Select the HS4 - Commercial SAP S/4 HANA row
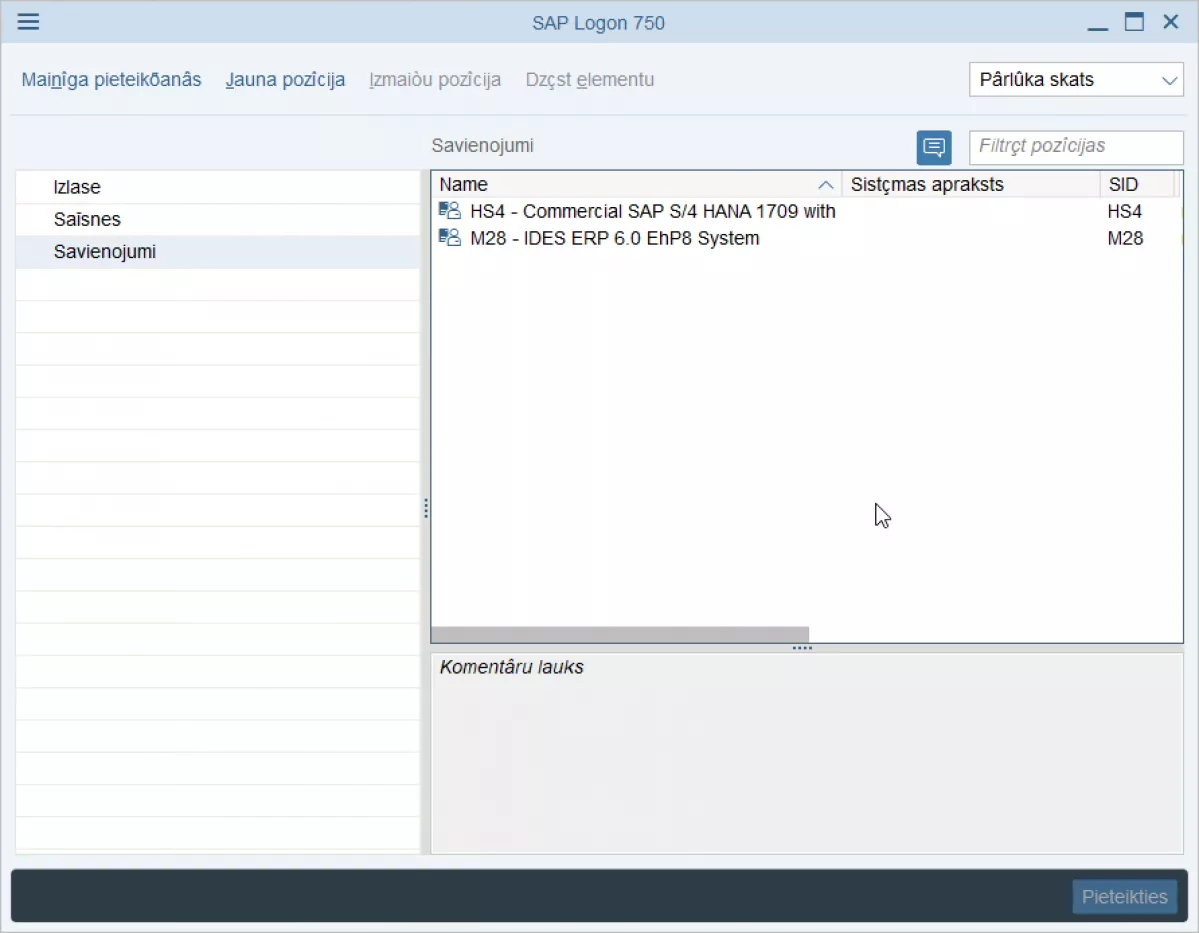Image resolution: width=1199 pixels, height=933 pixels. (x=807, y=211)
